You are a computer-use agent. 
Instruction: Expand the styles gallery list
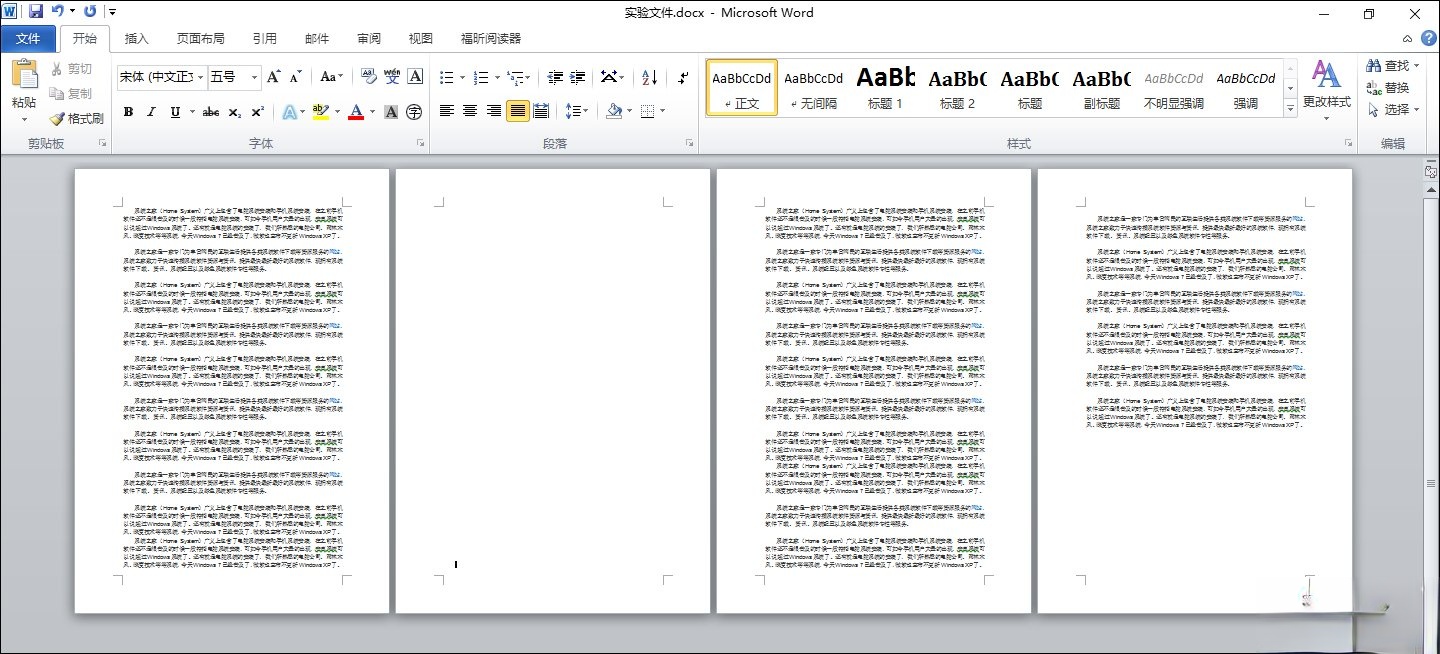click(x=1290, y=106)
